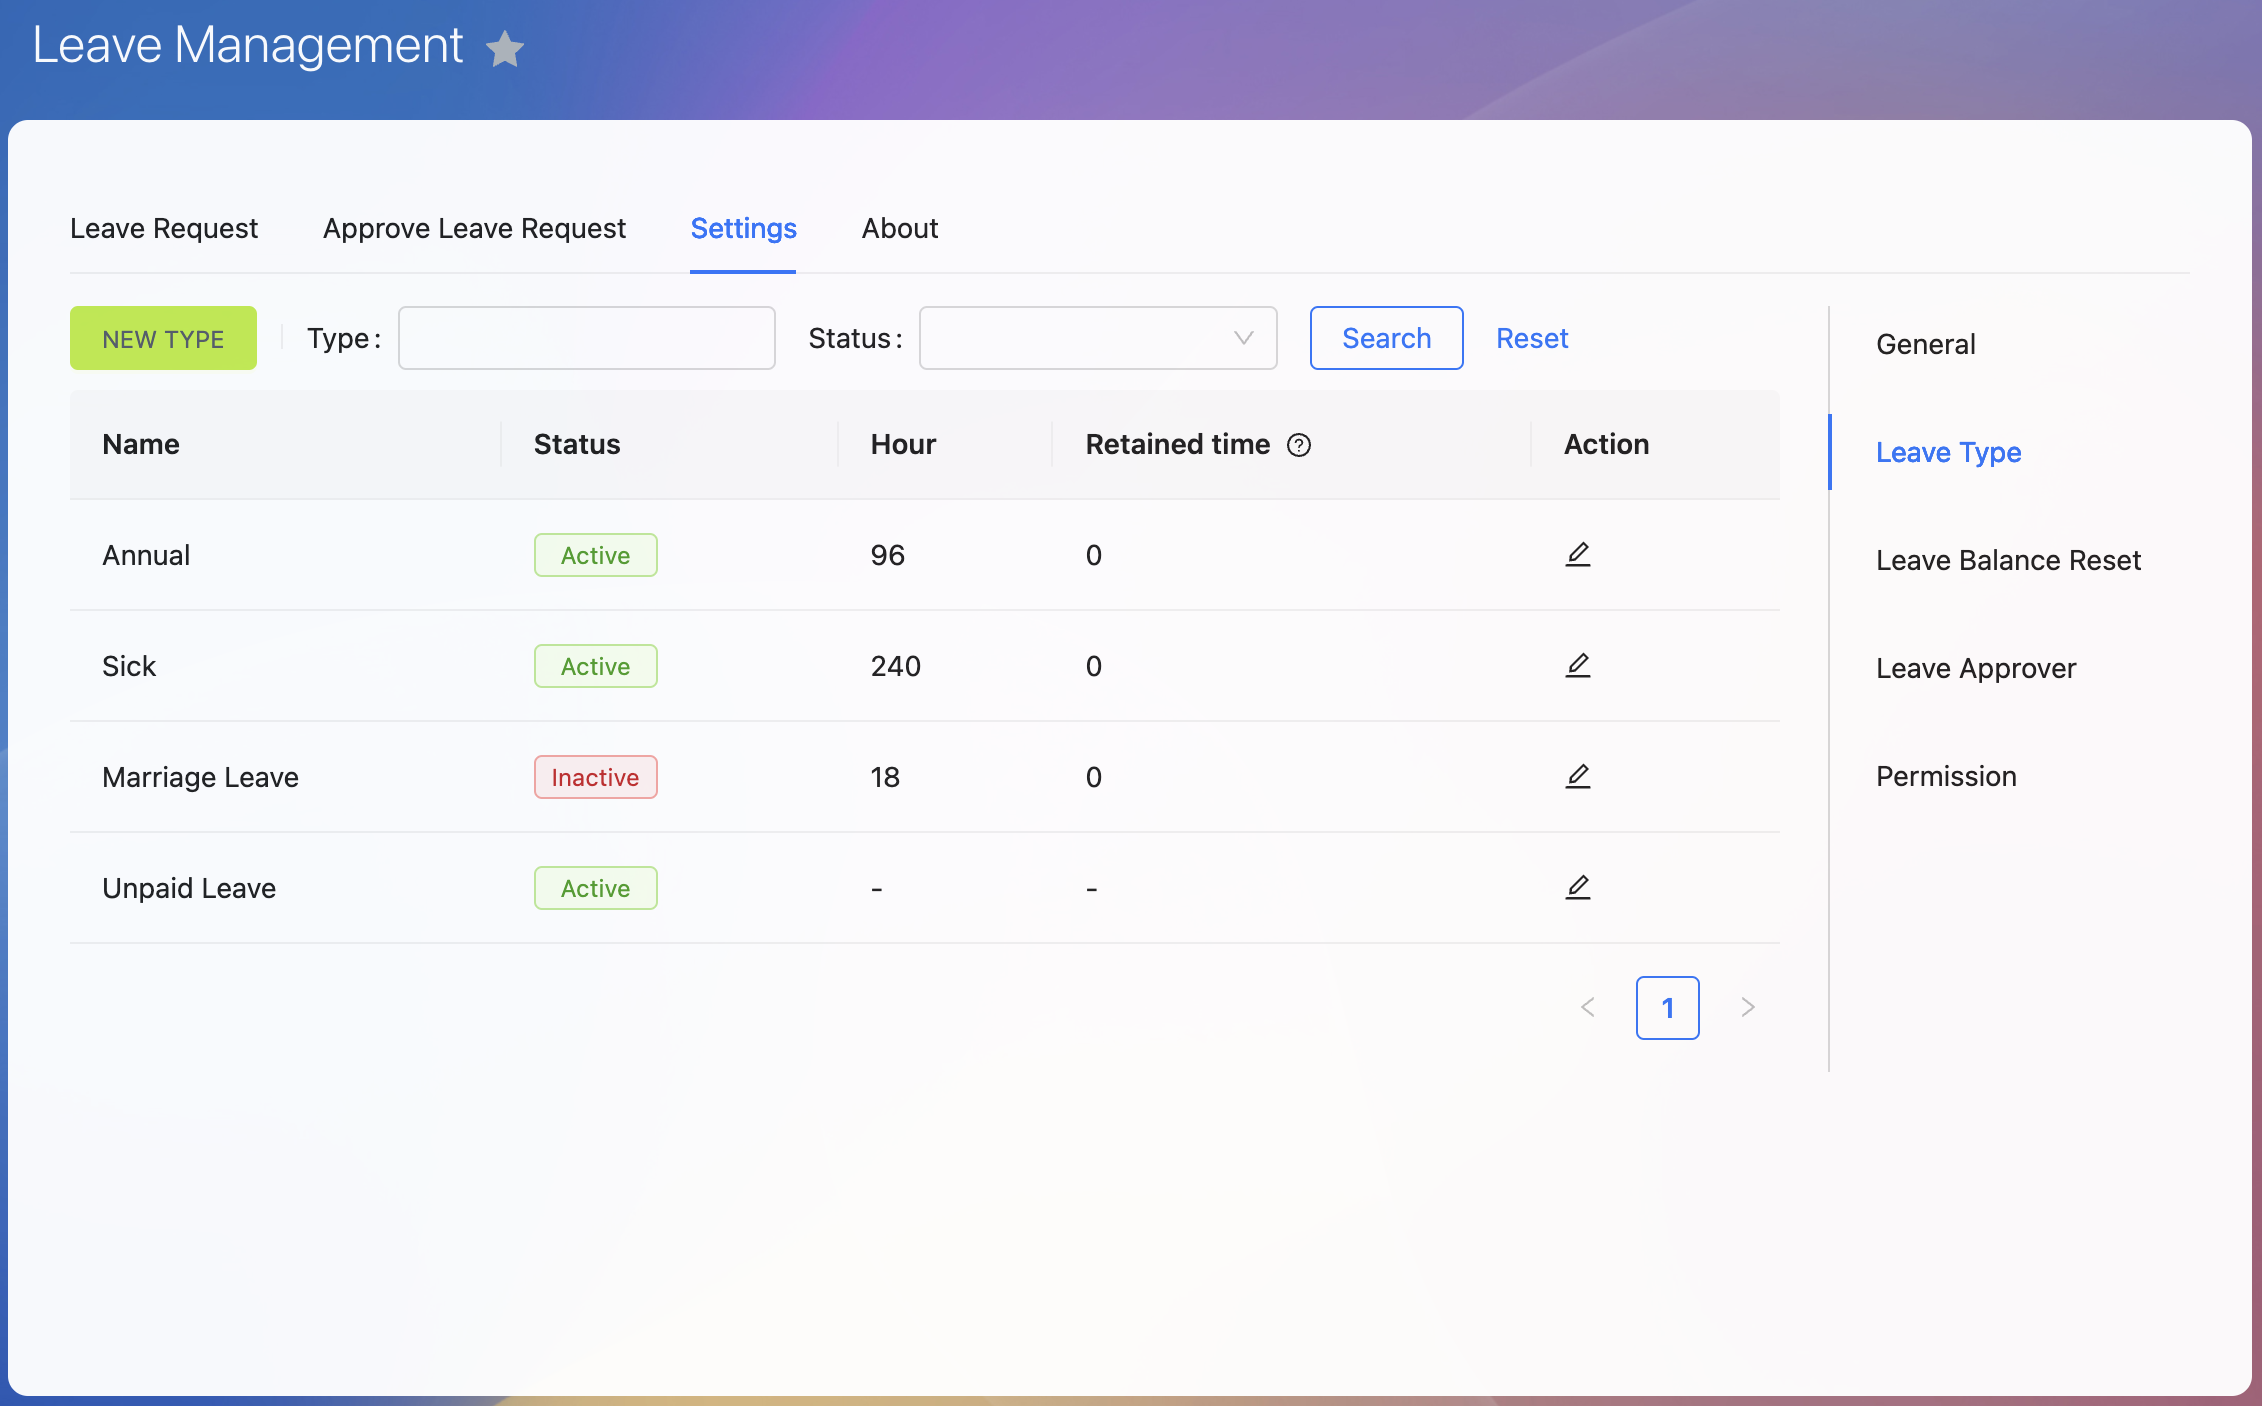
Task: Open Leave Balance Reset settings
Action: (2008, 560)
